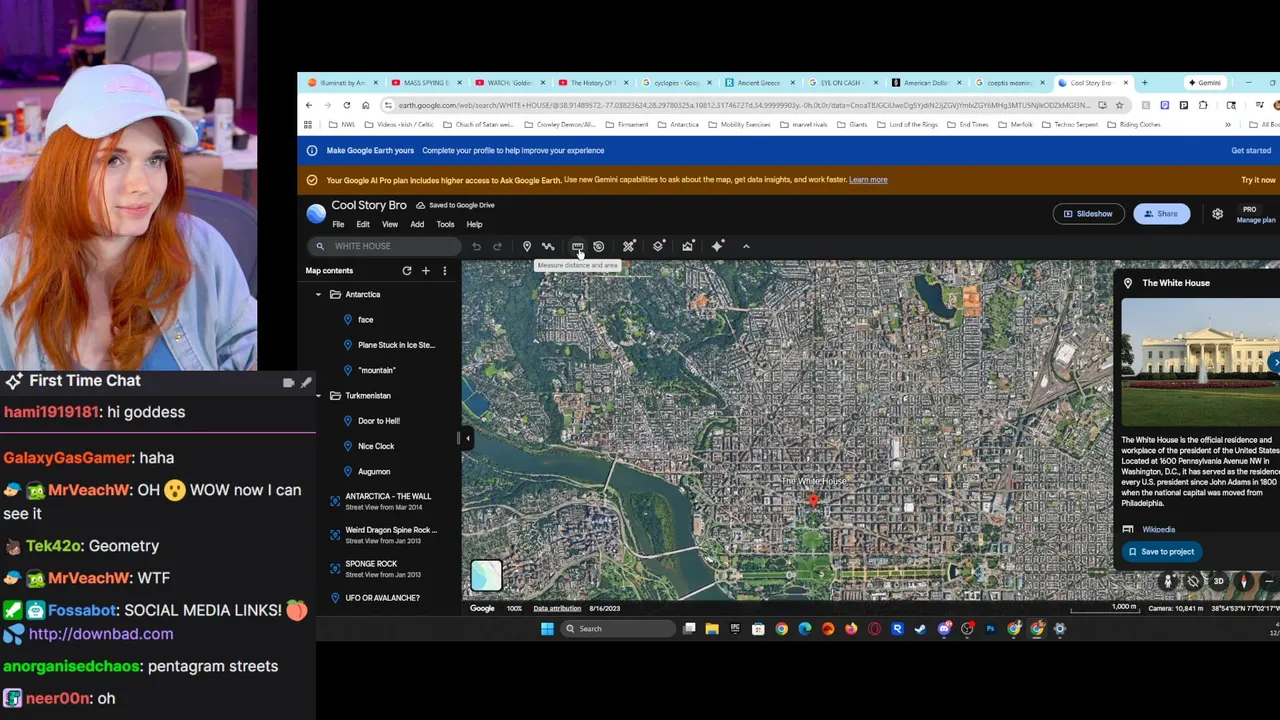Collapse the Map contents side panel arrow
1280x720 pixels.
click(467, 438)
